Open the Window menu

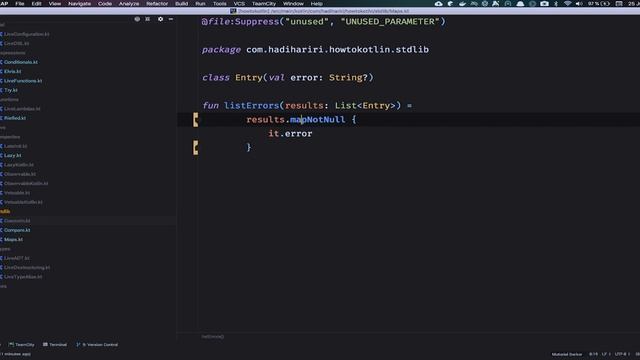[x=293, y=4]
